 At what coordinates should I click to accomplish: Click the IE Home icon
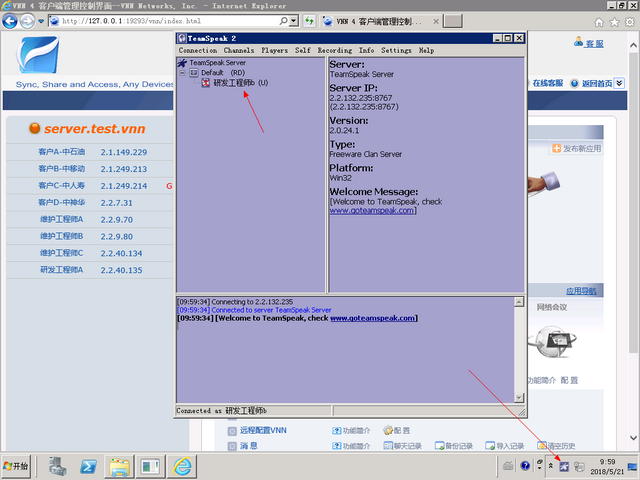coord(599,22)
